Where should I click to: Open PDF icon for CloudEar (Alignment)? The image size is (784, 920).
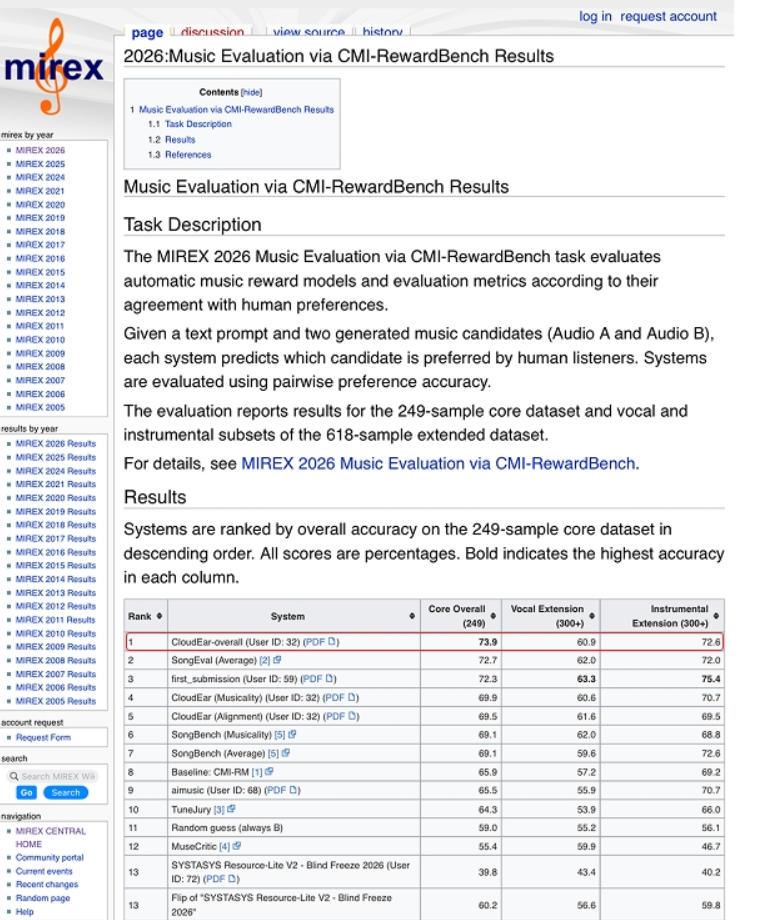(x=353, y=716)
